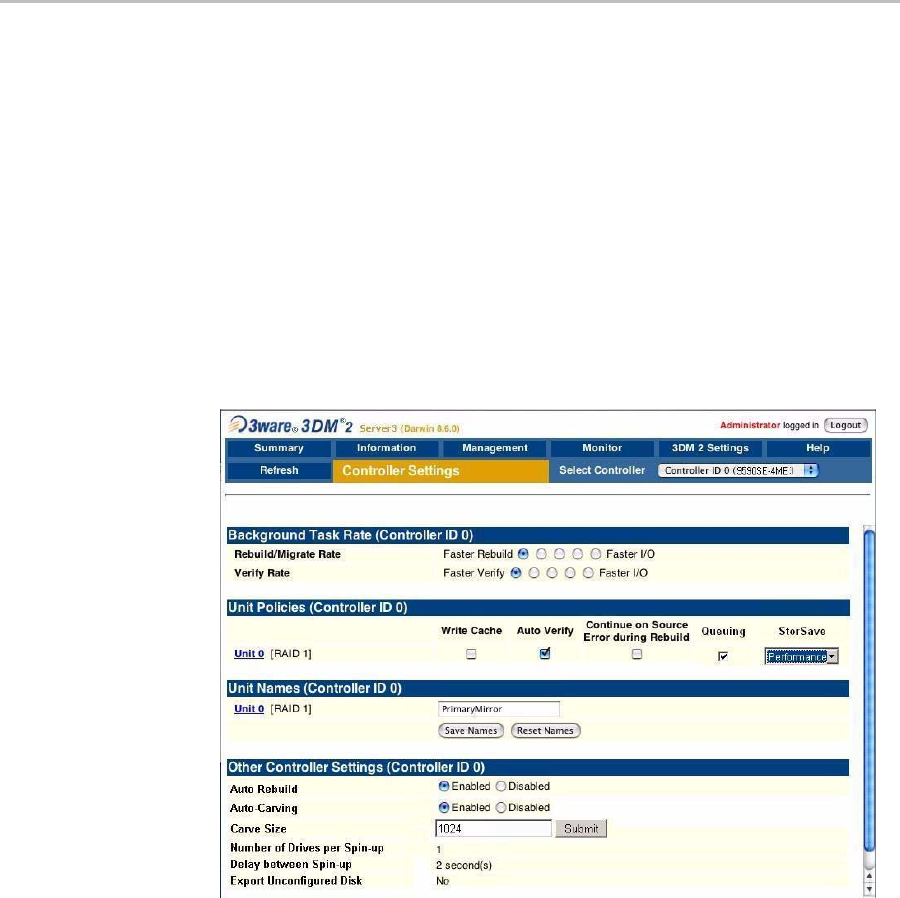The width and height of the screenshot is (900, 898).
Task: Open the Summary menu
Action: click(x=278, y=448)
